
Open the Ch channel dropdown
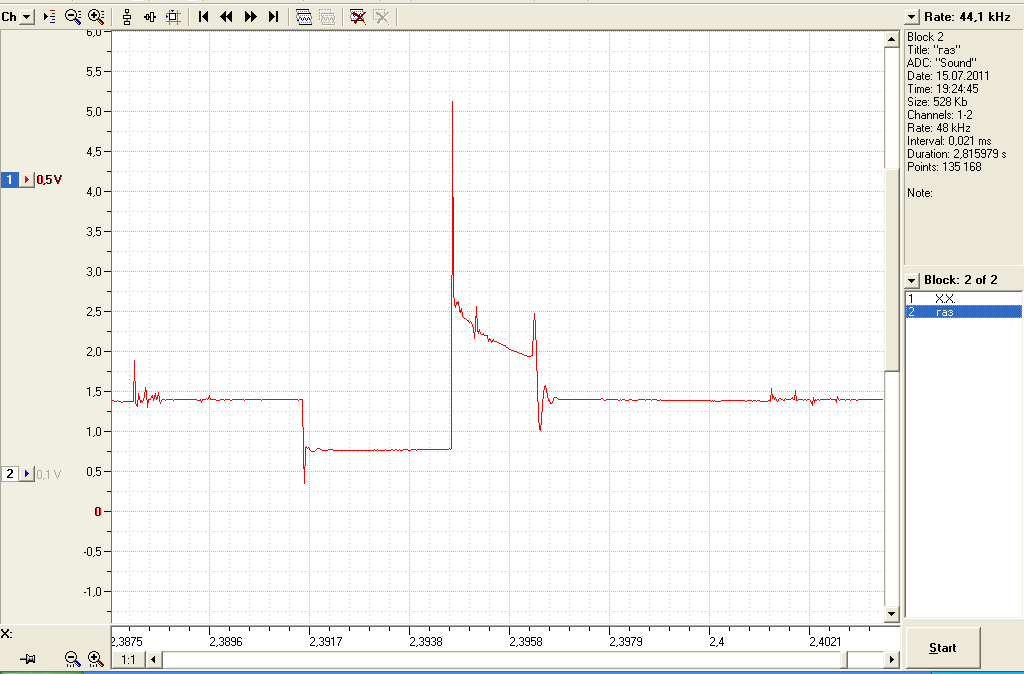(x=27, y=17)
